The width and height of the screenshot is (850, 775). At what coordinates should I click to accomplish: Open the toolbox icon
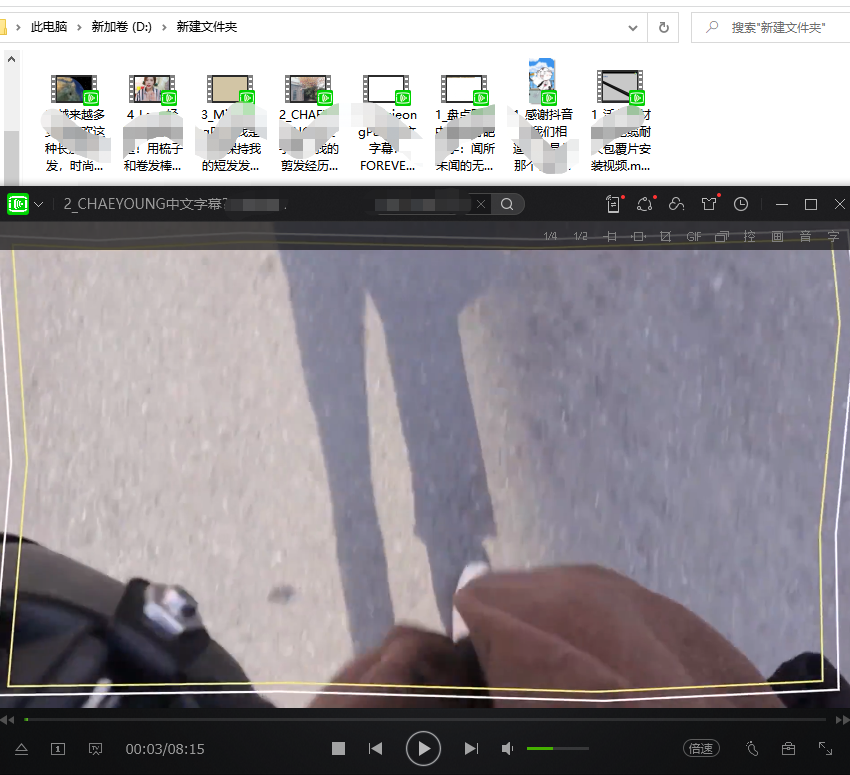(x=788, y=748)
